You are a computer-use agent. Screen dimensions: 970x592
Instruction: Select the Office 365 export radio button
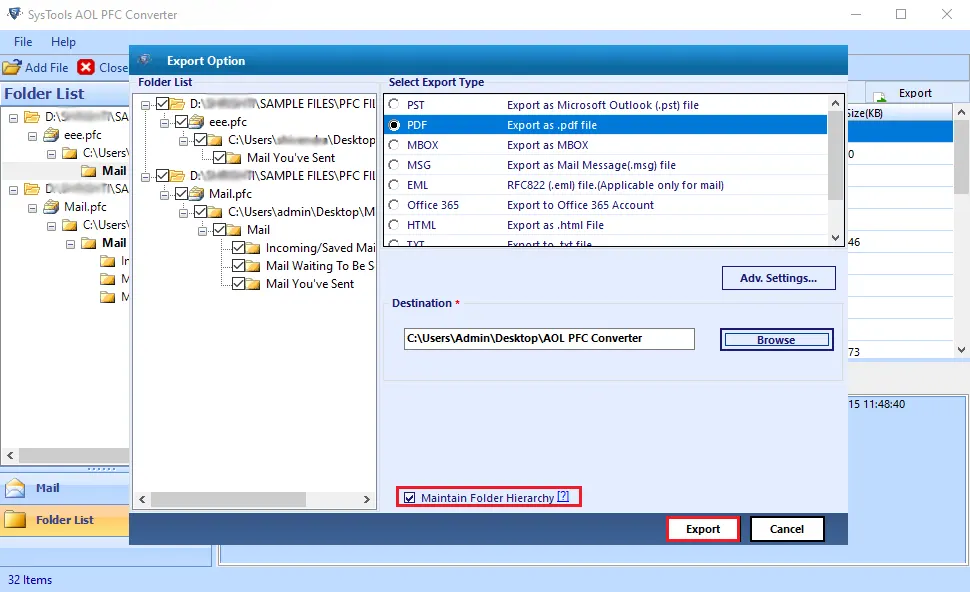tap(394, 205)
